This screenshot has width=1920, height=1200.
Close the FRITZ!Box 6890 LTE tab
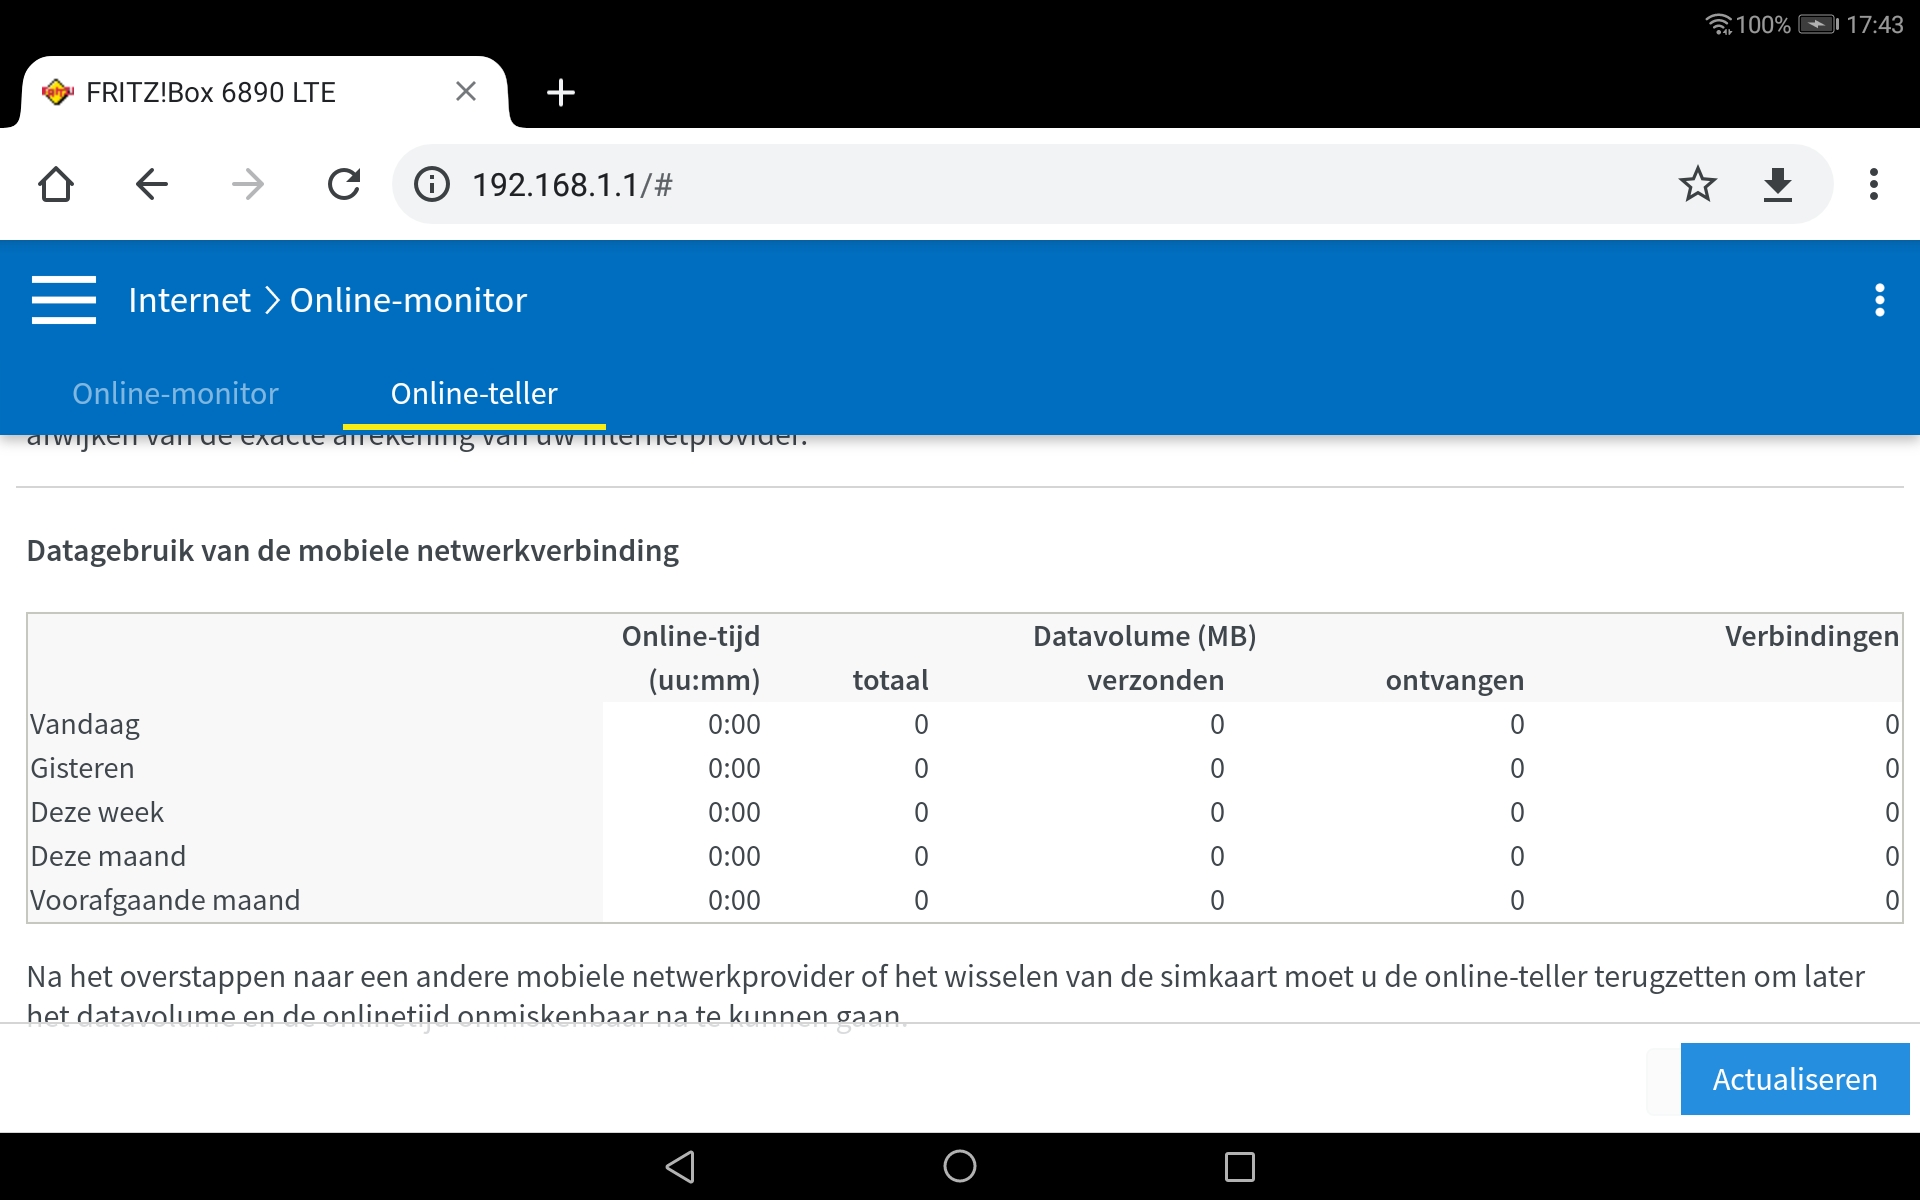coord(465,92)
